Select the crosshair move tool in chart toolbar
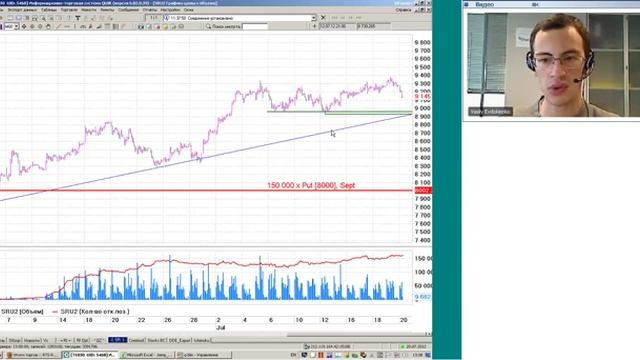This screenshot has width=640, height=360. coord(24,27)
